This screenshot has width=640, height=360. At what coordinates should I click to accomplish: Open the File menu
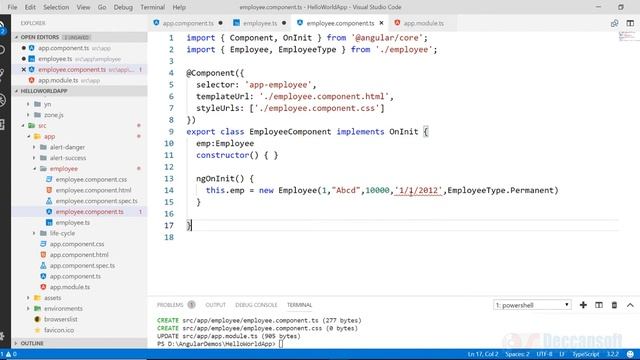12,7
